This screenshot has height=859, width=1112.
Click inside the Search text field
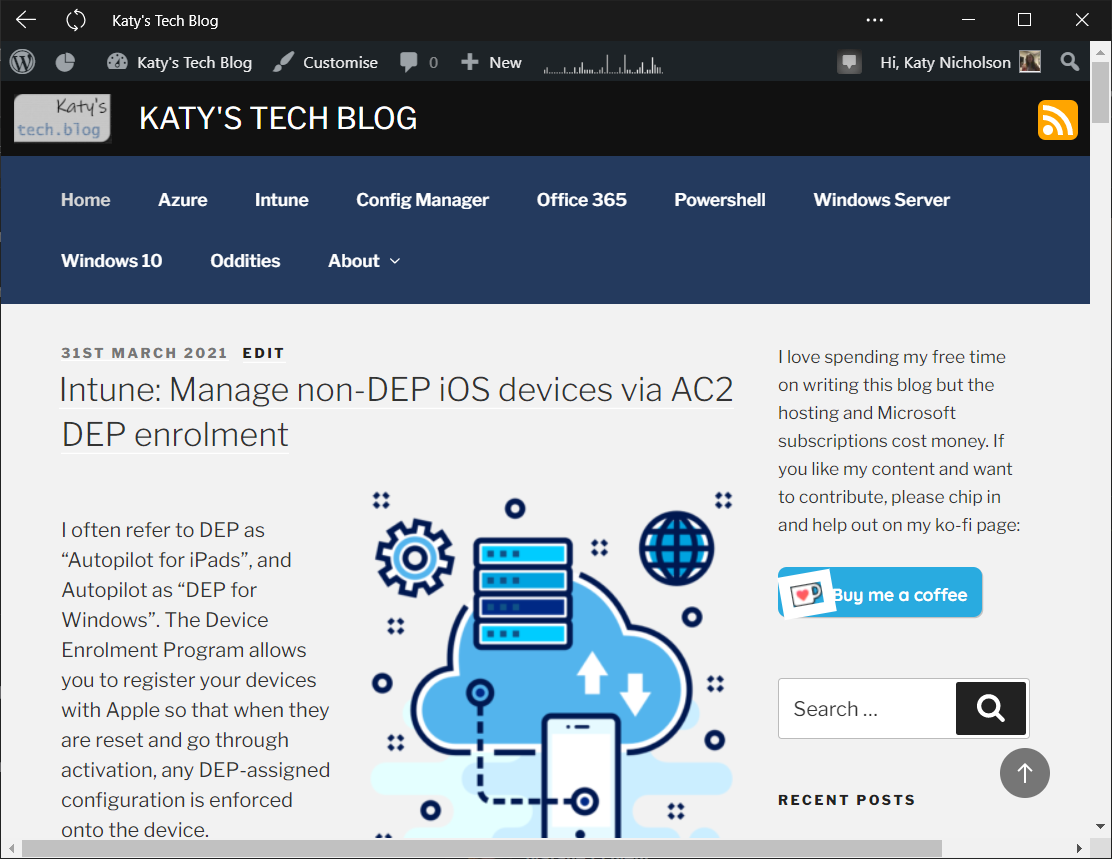pyautogui.click(x=866, y=709)
